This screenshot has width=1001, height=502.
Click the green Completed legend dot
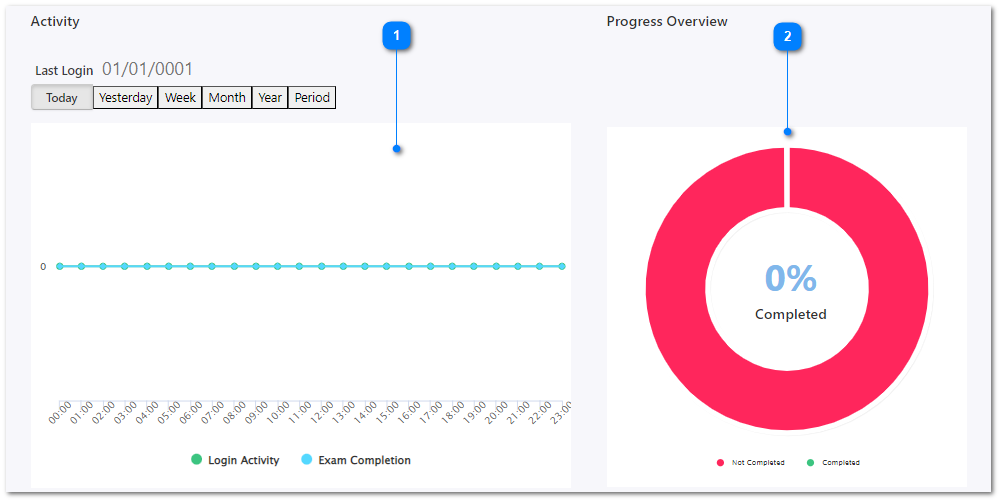click(x=811, y=463)
